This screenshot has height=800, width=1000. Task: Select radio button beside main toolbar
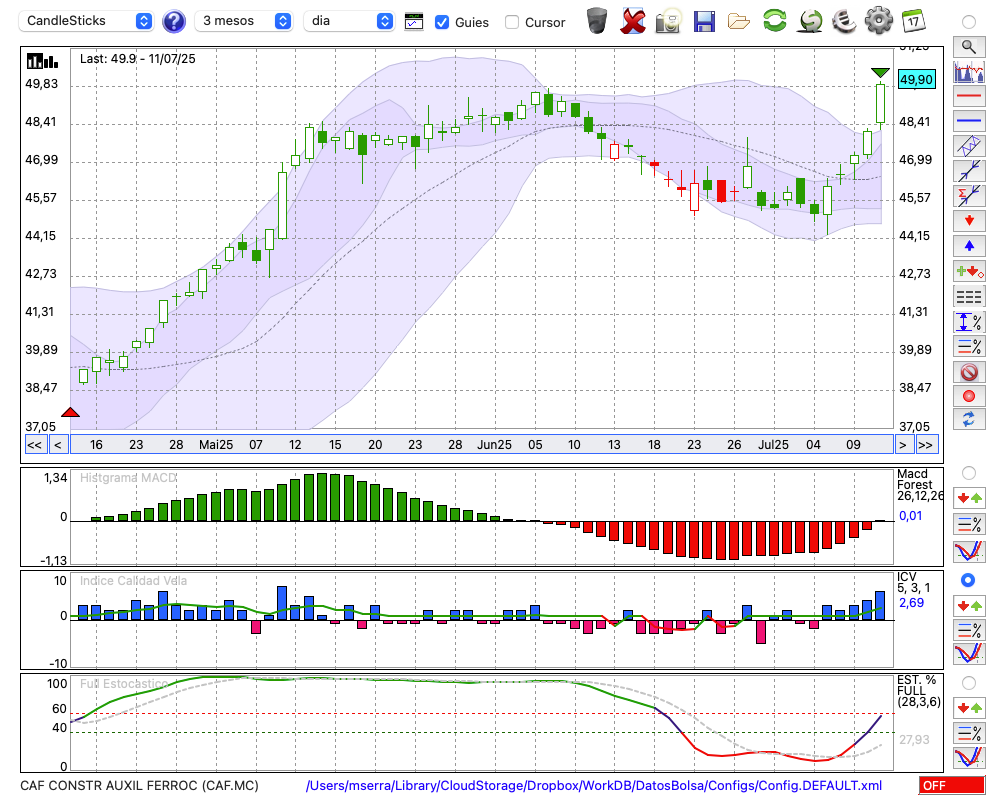[969, 22]
